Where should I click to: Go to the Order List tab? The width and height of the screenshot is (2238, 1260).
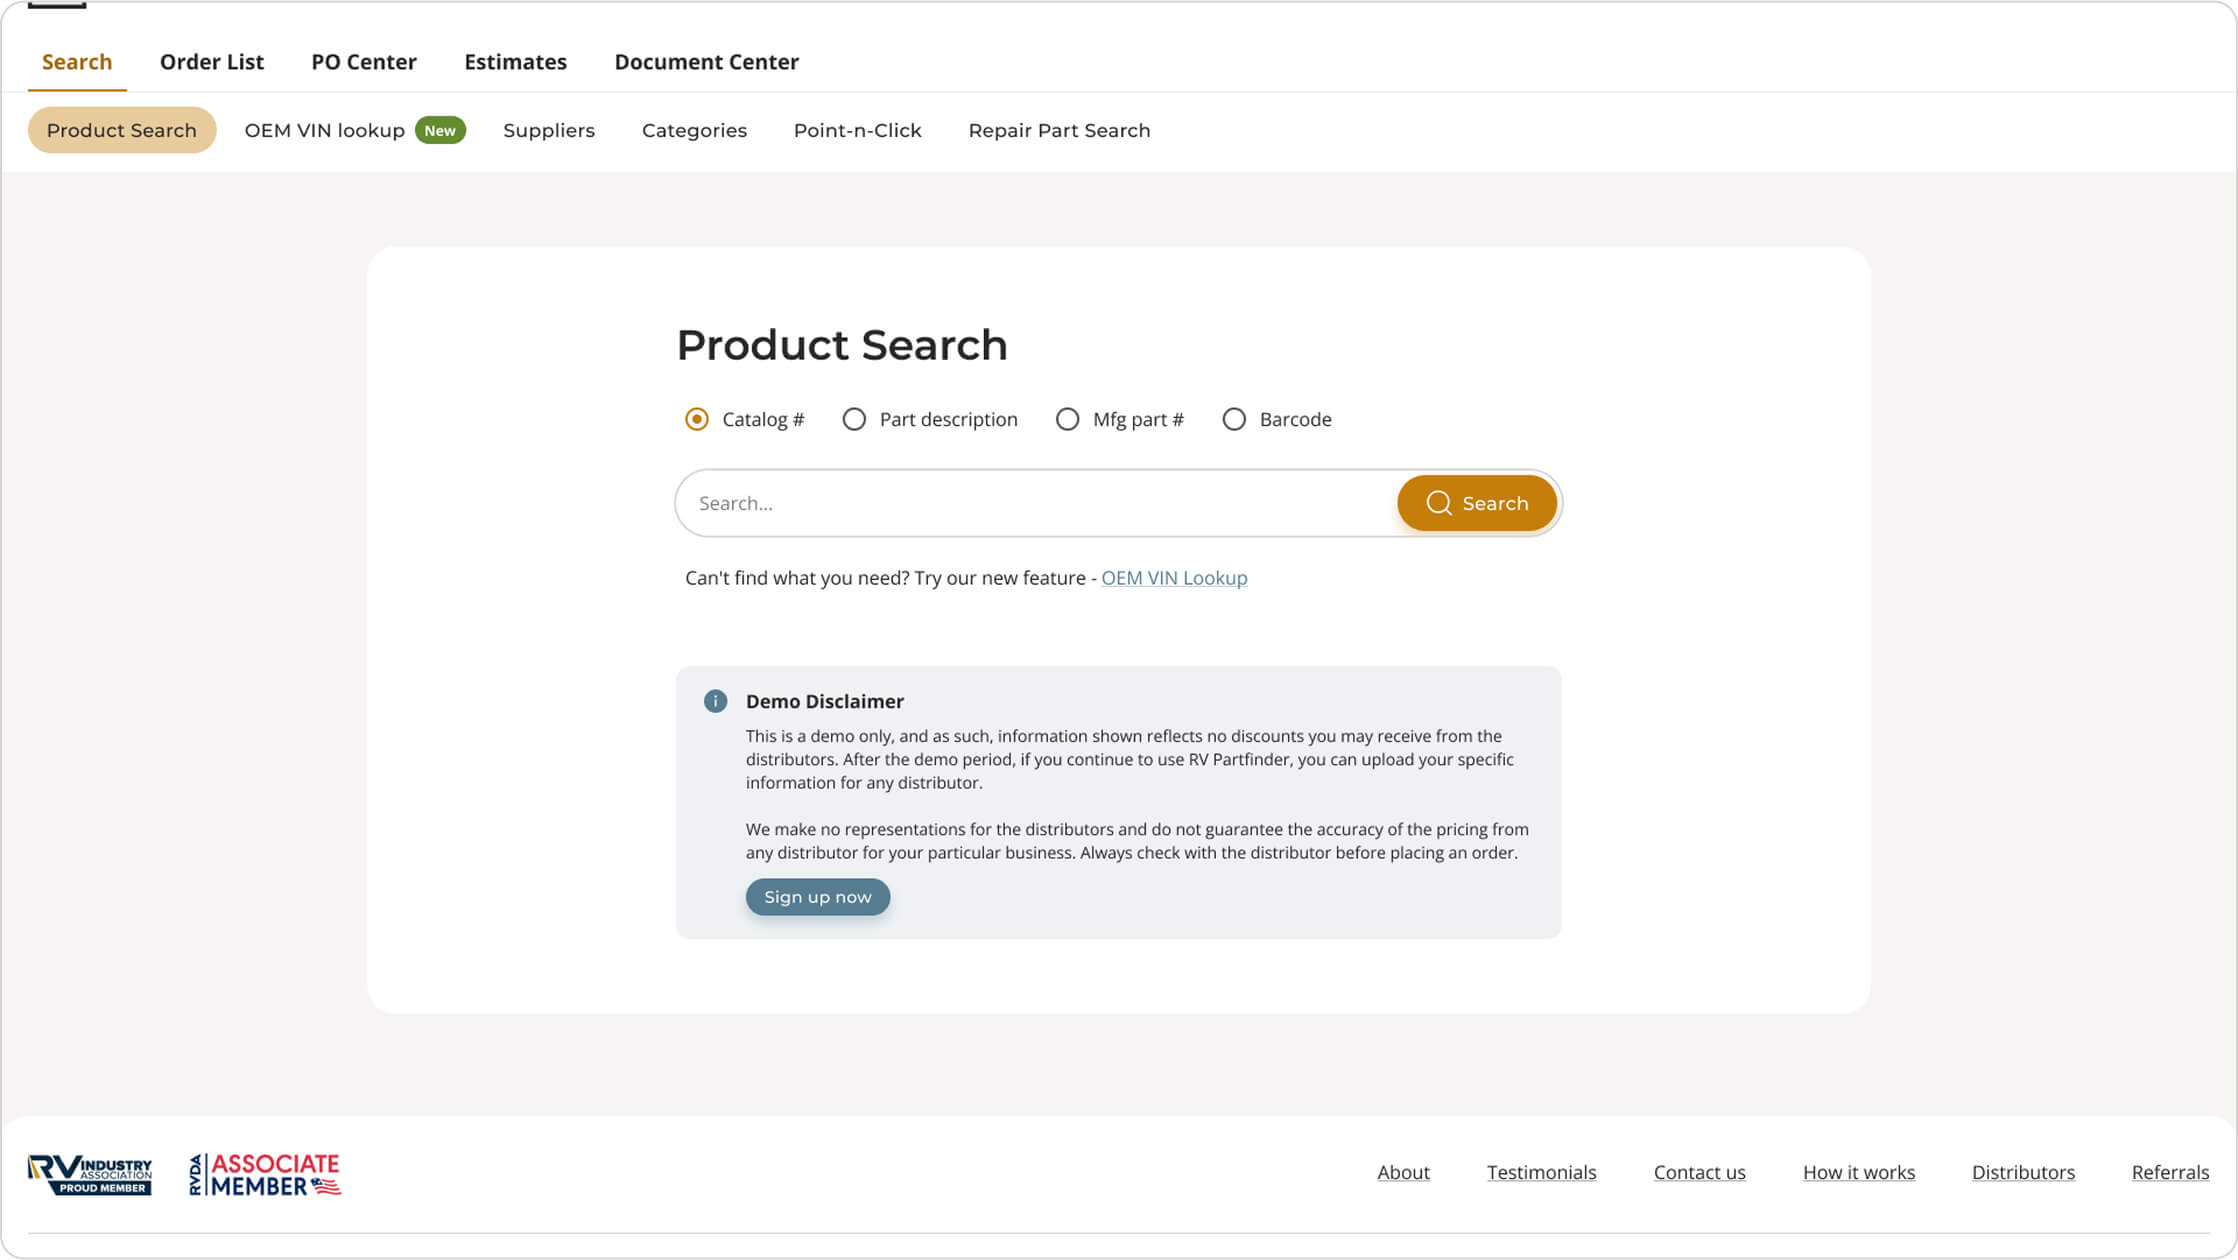[x=212, y=62]
